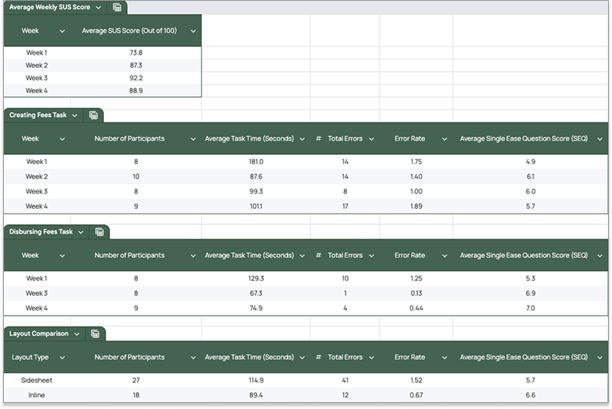Viewport: 612px width, 409px height.
Task: Open Number of Participants dropdown in Layout Comparison table
Action: click(x=193, y=357)
